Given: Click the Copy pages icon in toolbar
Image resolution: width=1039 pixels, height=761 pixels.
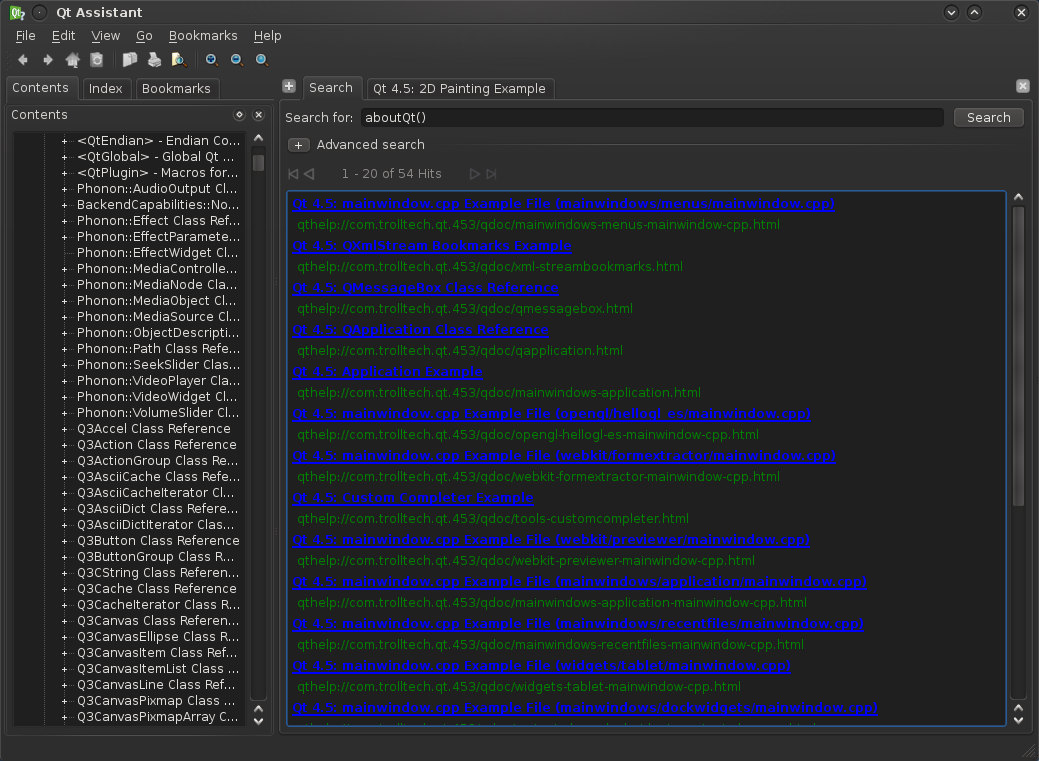Looking at the screenshot, I should tap(130, 60).
